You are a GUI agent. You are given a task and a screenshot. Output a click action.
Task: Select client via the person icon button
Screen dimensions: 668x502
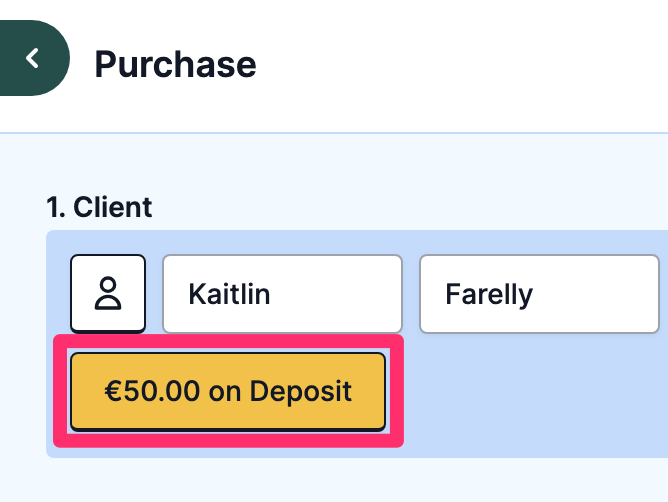[108, 294]
